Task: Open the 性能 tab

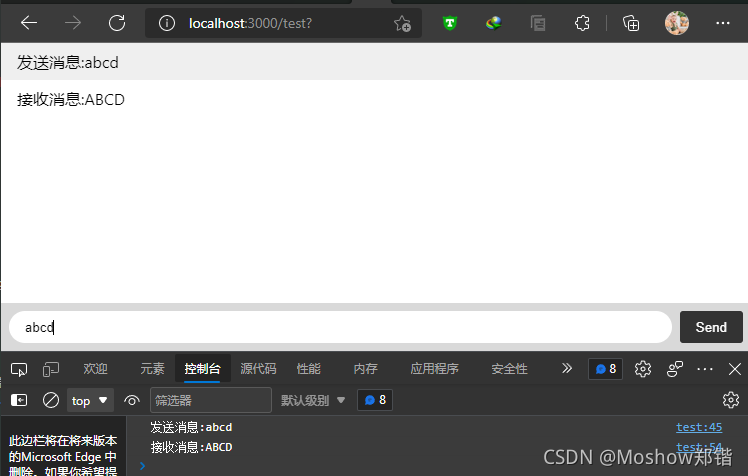Action: tap(309, 369)
